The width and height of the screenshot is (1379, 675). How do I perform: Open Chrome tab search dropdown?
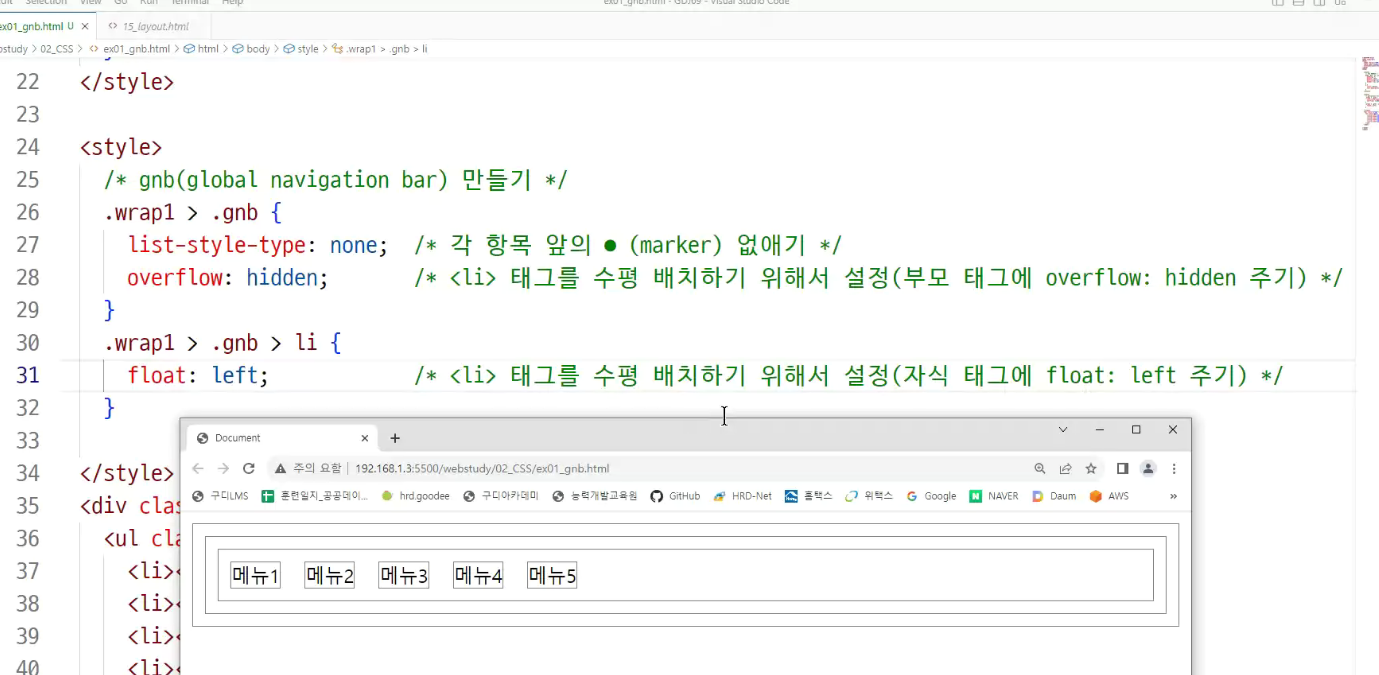pos(1063,429)
